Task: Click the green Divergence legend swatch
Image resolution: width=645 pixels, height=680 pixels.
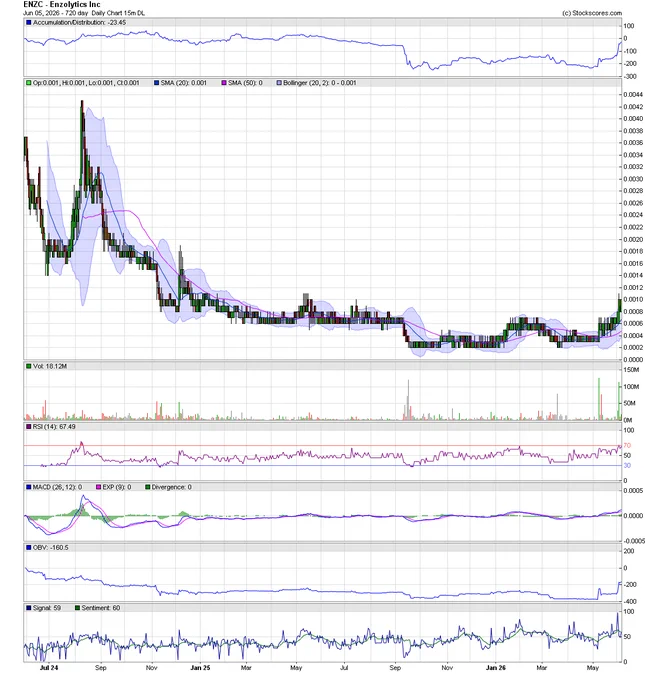Action: pos(147,487)
